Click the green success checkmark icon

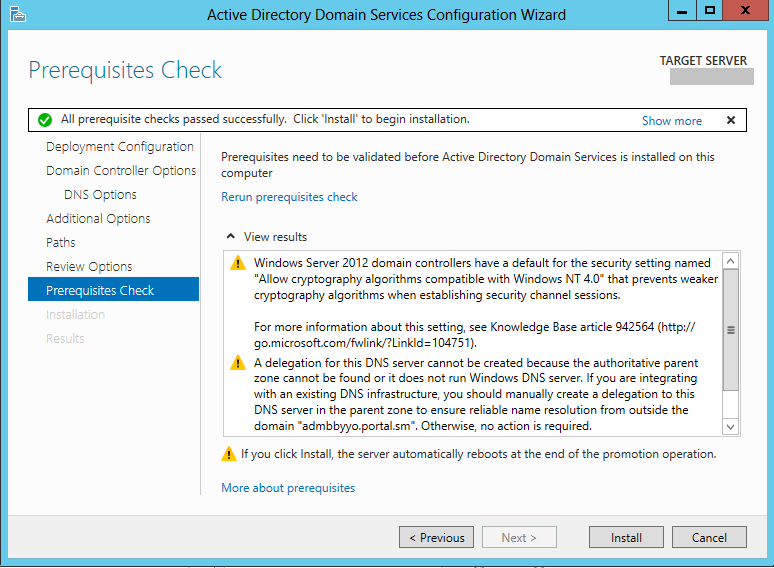(x=45, y=120)
